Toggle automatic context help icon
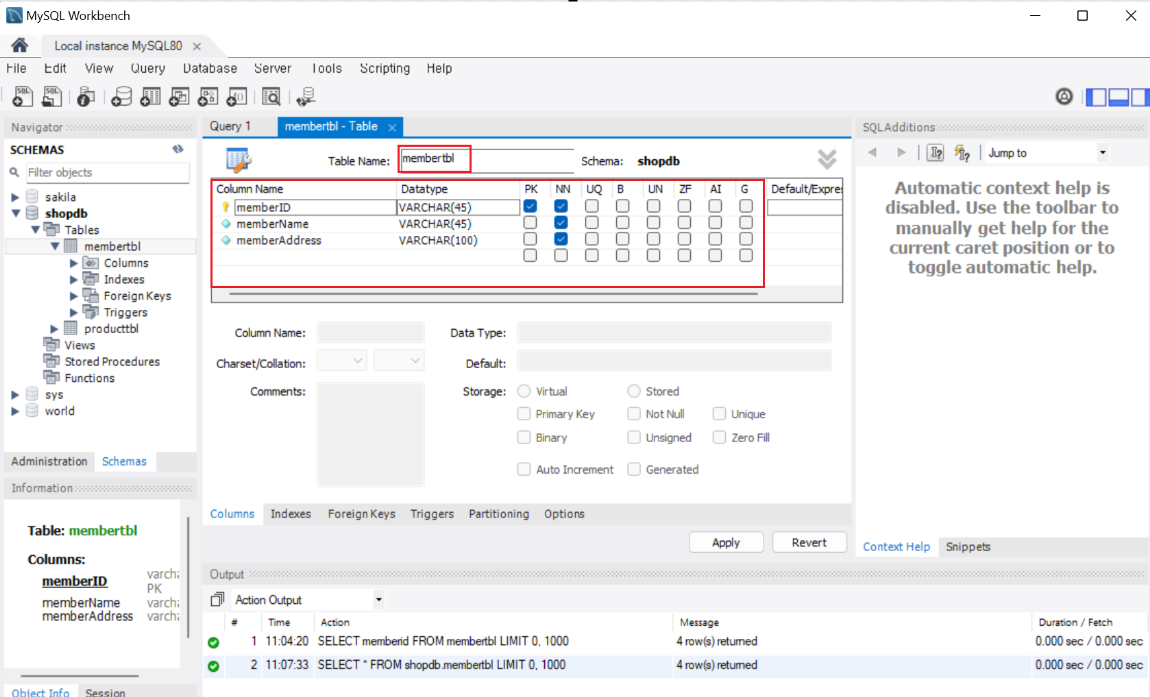Viewport: 1150px width, 697px height. pyautogui.click(x=962, y=153)
